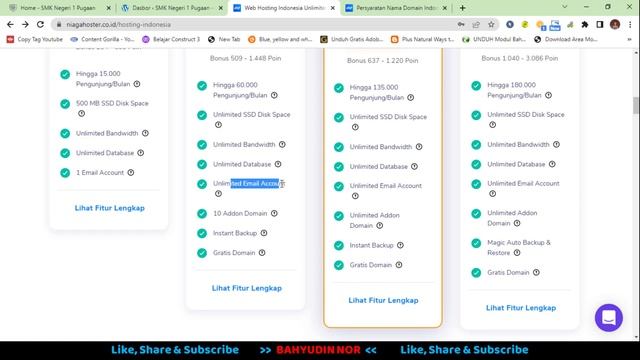The height and width of the screenshot is (360, 640).
Task: Show info for Unlimited Addon Domain in third plan
Action: click(x=380, y=226)
